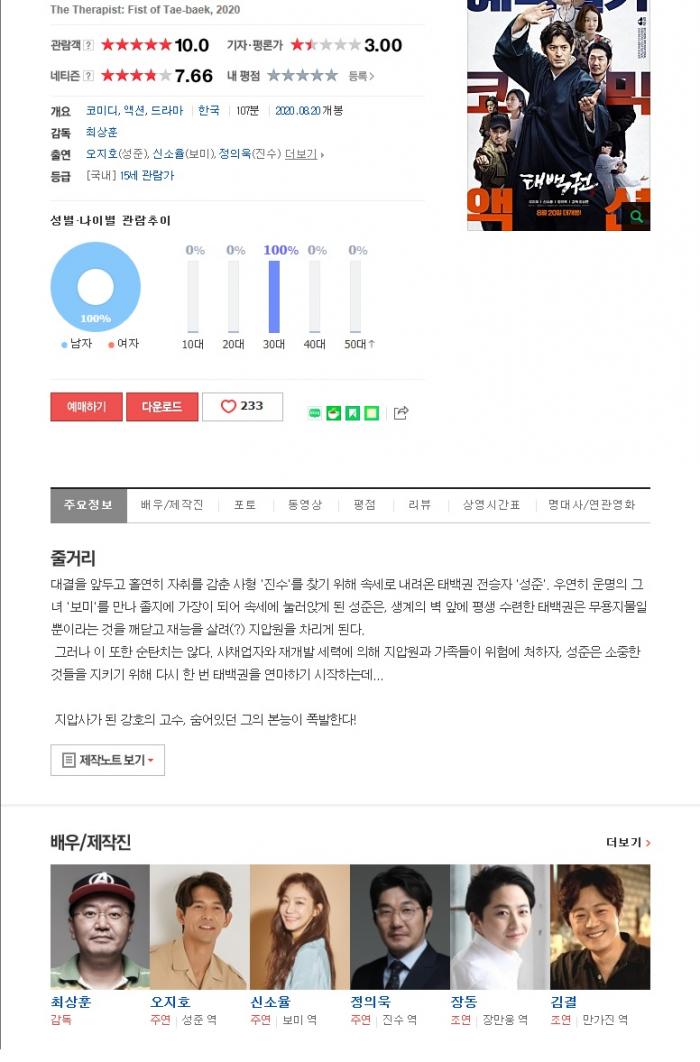Share via the Naver Line chat icon
Viewport: 700px width, 1062px height.
314,412
